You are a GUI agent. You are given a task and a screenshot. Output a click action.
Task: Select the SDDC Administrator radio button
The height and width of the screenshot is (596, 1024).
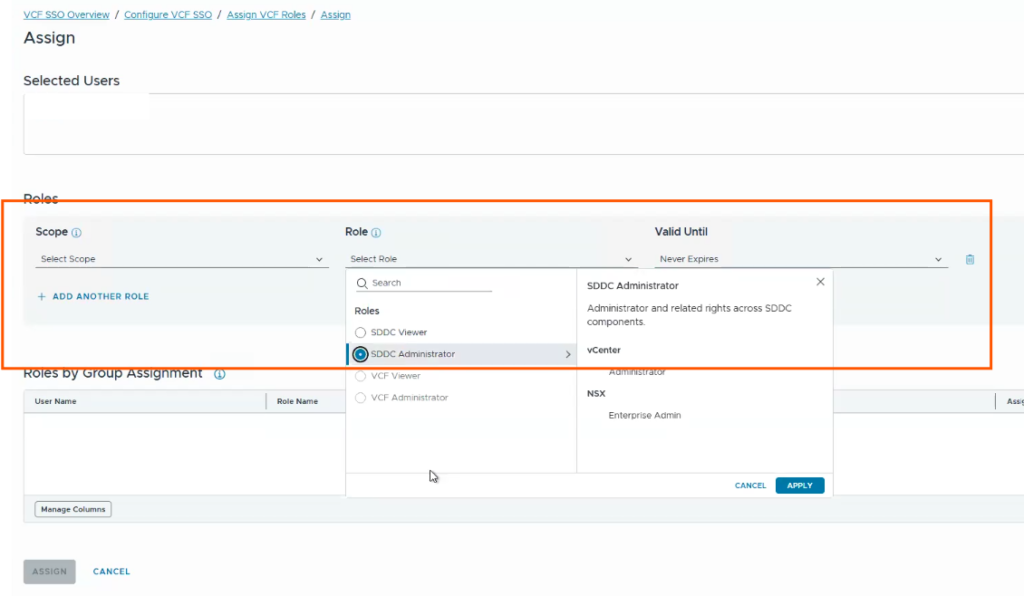click(360, 354)
